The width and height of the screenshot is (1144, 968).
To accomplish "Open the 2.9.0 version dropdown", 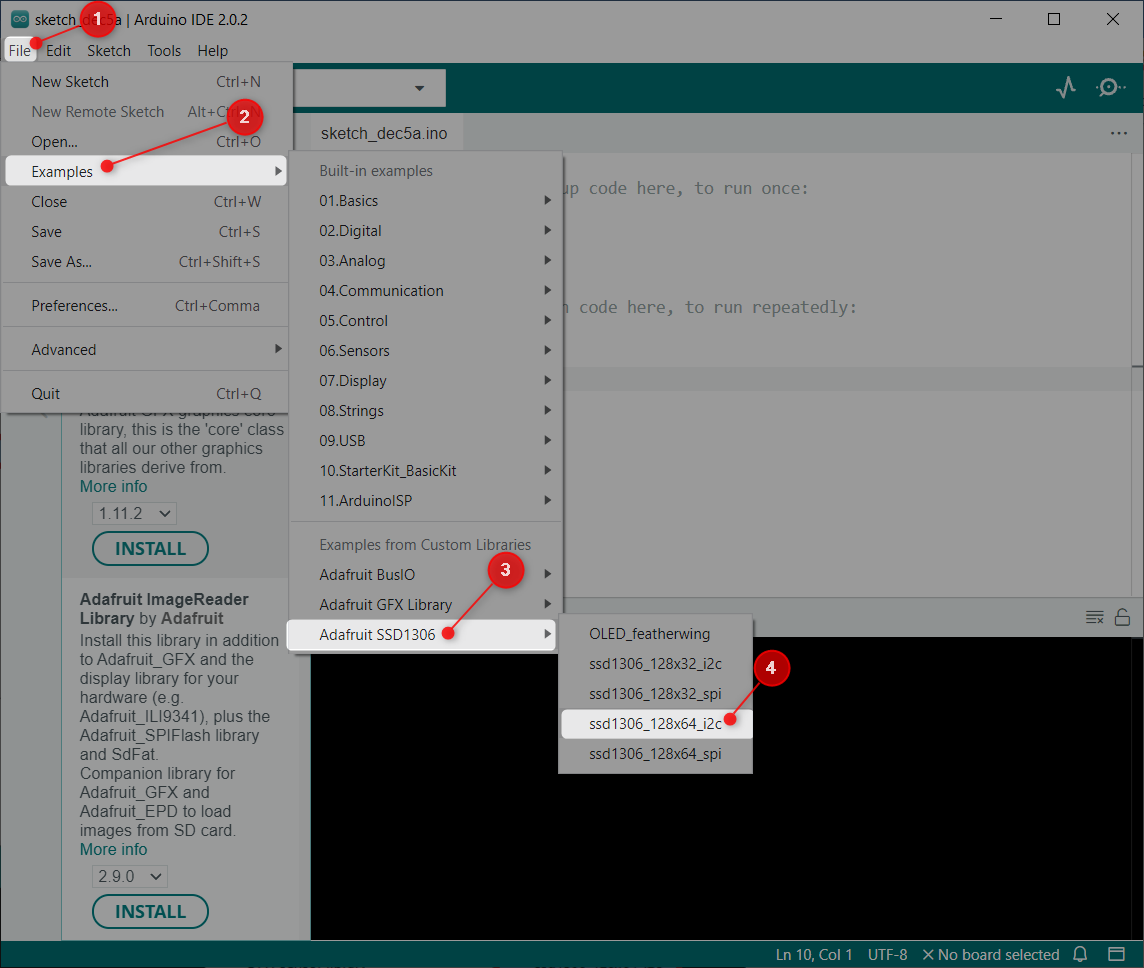I will click(130, 876).
